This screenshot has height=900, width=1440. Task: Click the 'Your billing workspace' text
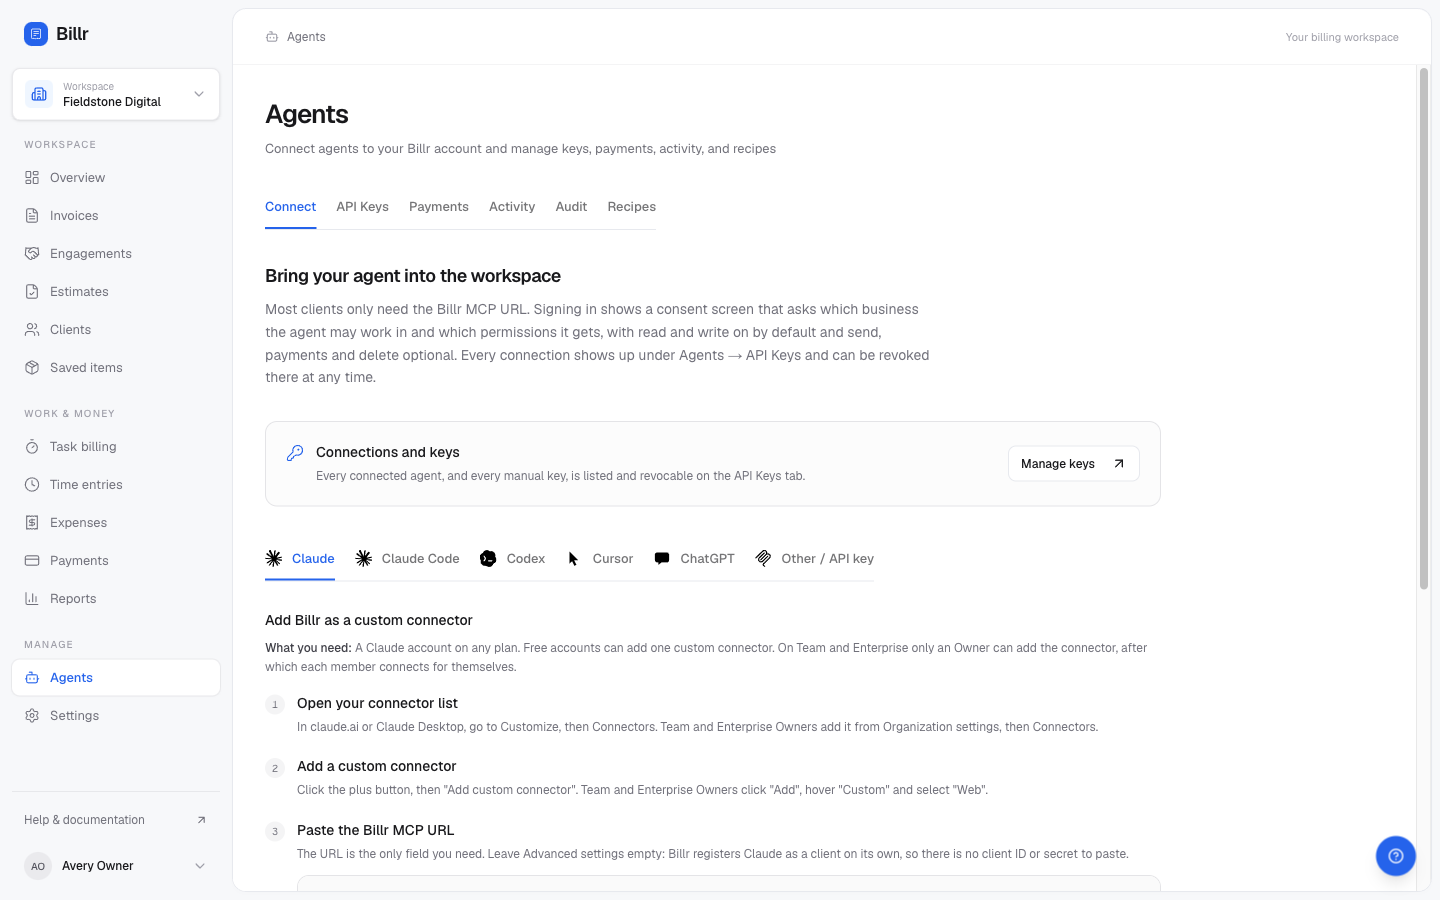(1342, 37)
